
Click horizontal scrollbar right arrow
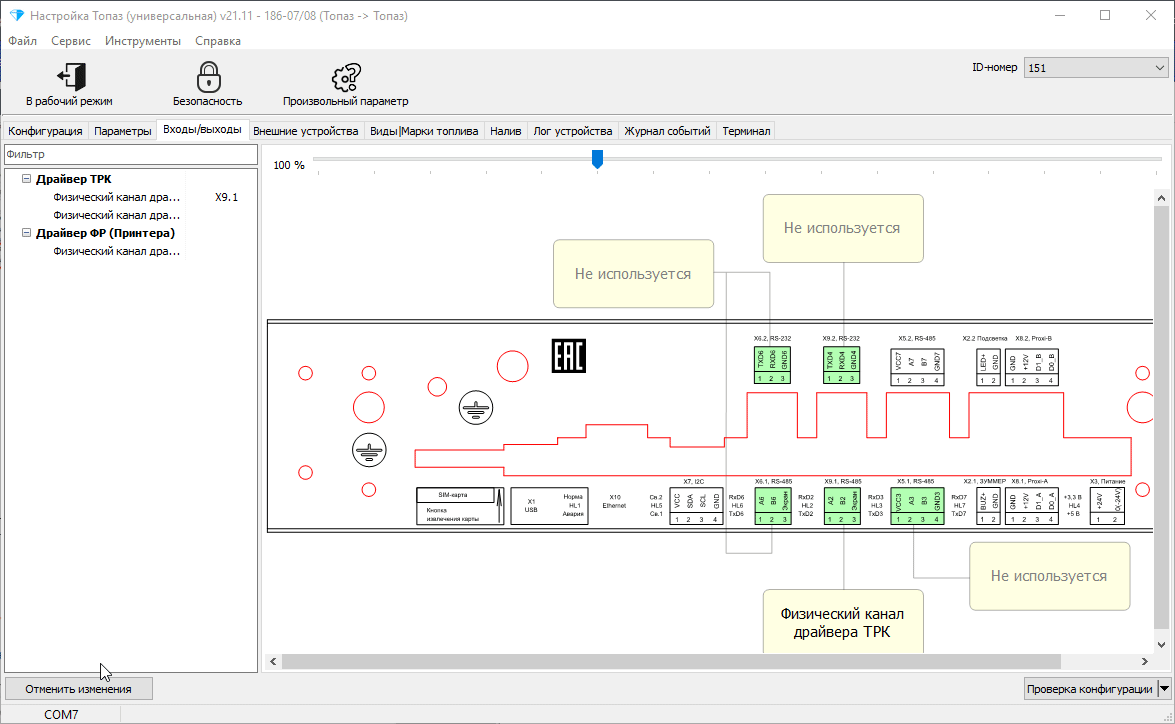1144,661
